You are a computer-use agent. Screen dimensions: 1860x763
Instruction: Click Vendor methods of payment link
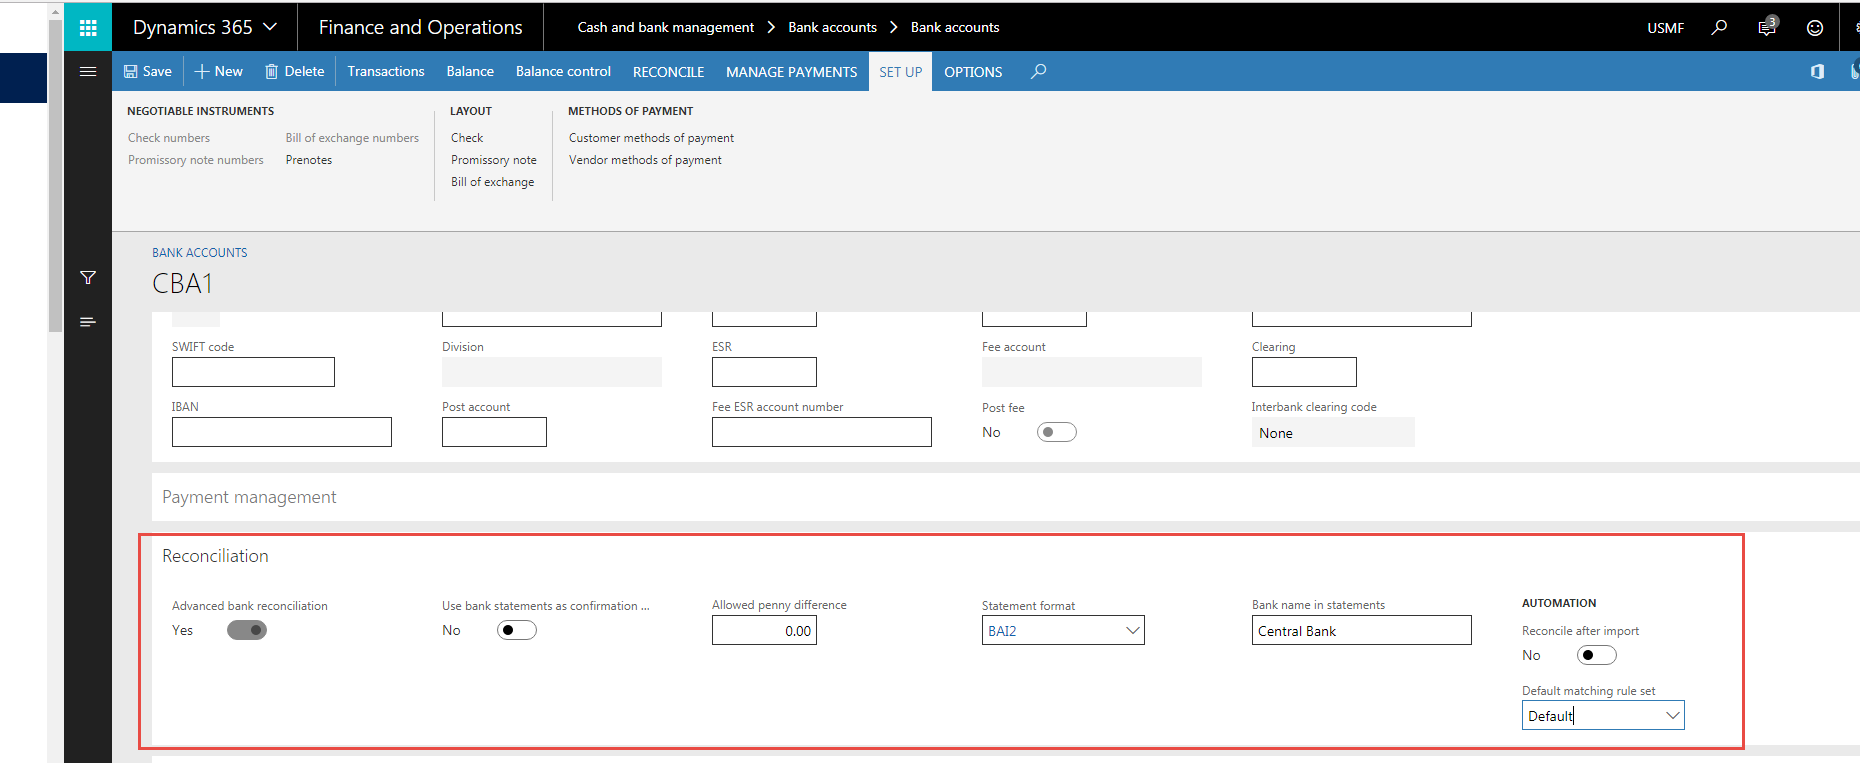[645, 160]
